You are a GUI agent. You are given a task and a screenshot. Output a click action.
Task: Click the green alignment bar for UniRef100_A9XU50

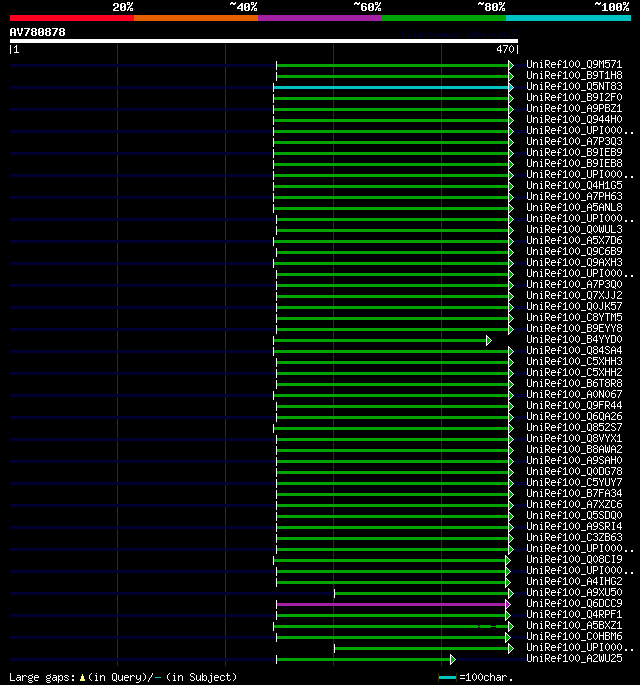point(423,594)
